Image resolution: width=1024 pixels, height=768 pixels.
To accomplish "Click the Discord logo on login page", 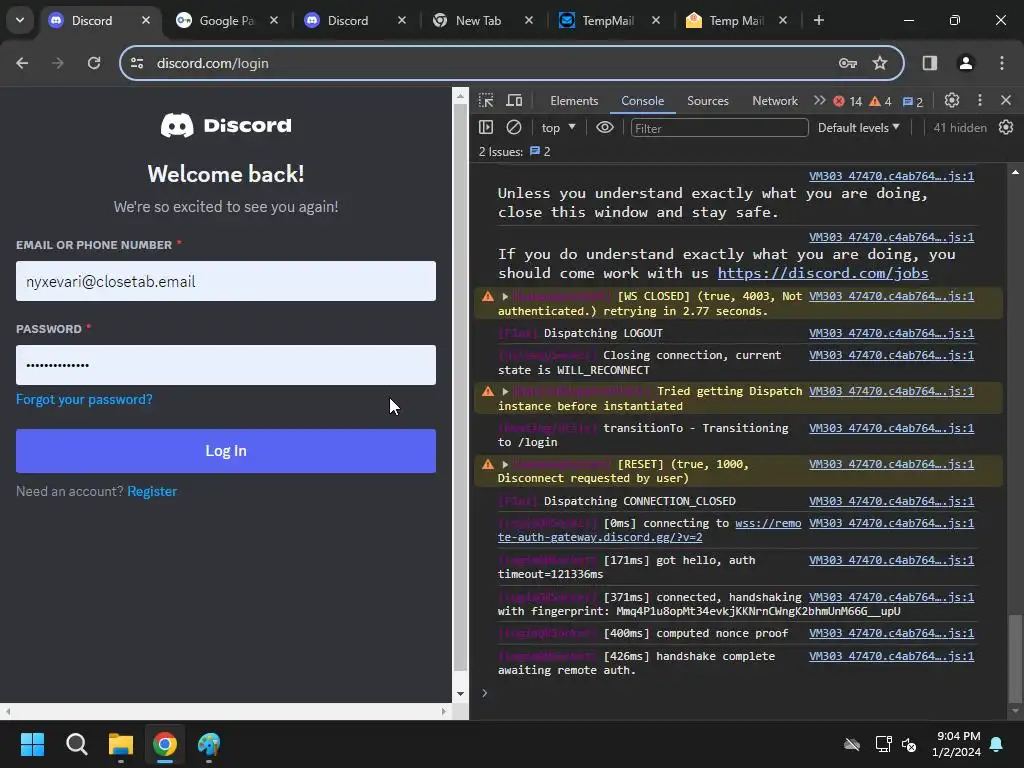I will point(226,125).
